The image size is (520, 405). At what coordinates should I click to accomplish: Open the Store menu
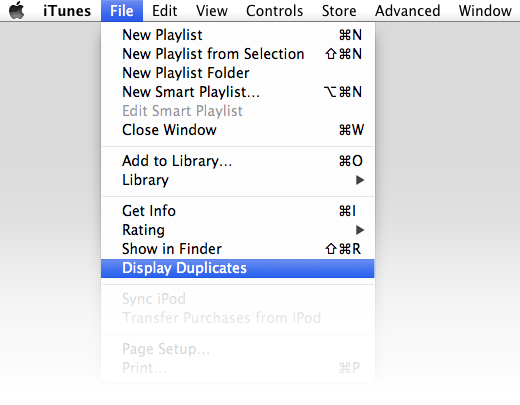coord(339,11)
